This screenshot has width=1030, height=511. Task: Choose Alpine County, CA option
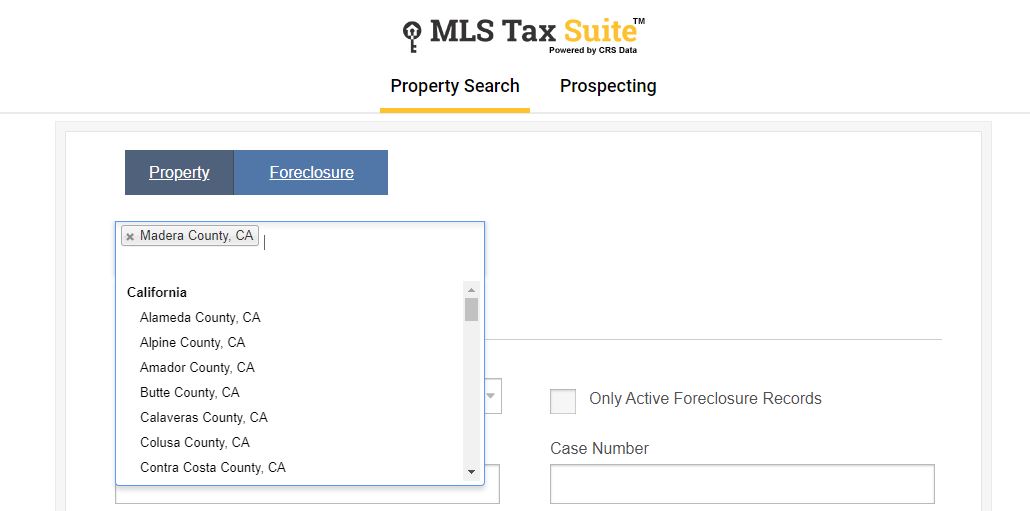192,342
